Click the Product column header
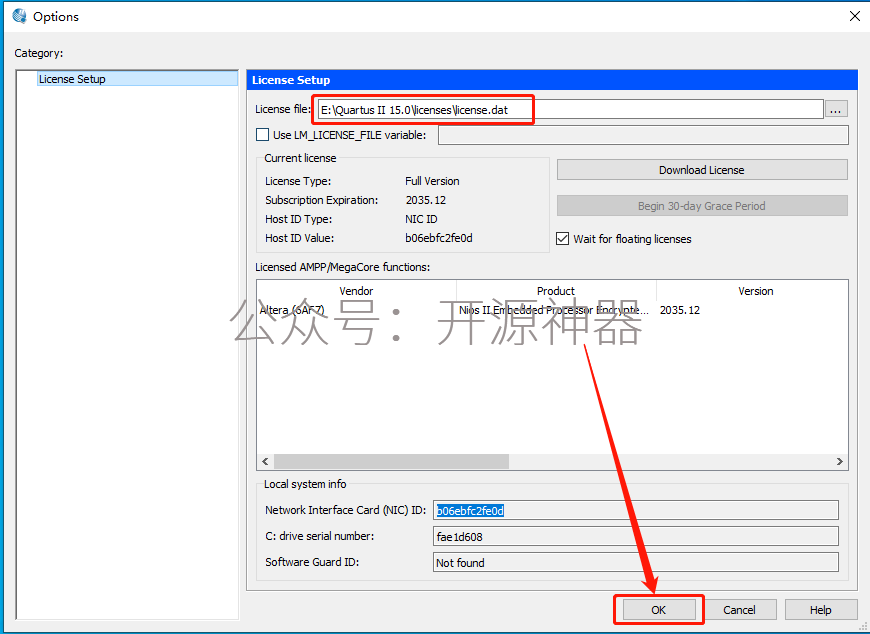 tap(555, 291)
